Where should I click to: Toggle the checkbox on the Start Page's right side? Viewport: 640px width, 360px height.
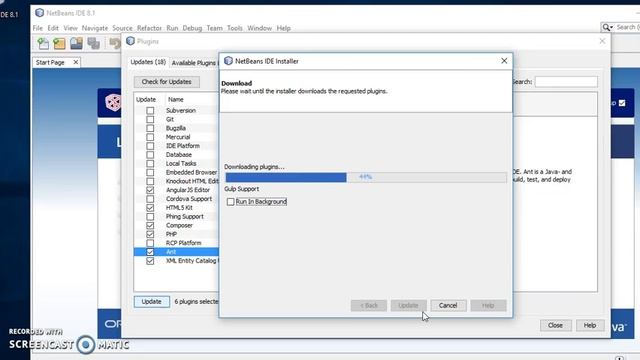622,103
